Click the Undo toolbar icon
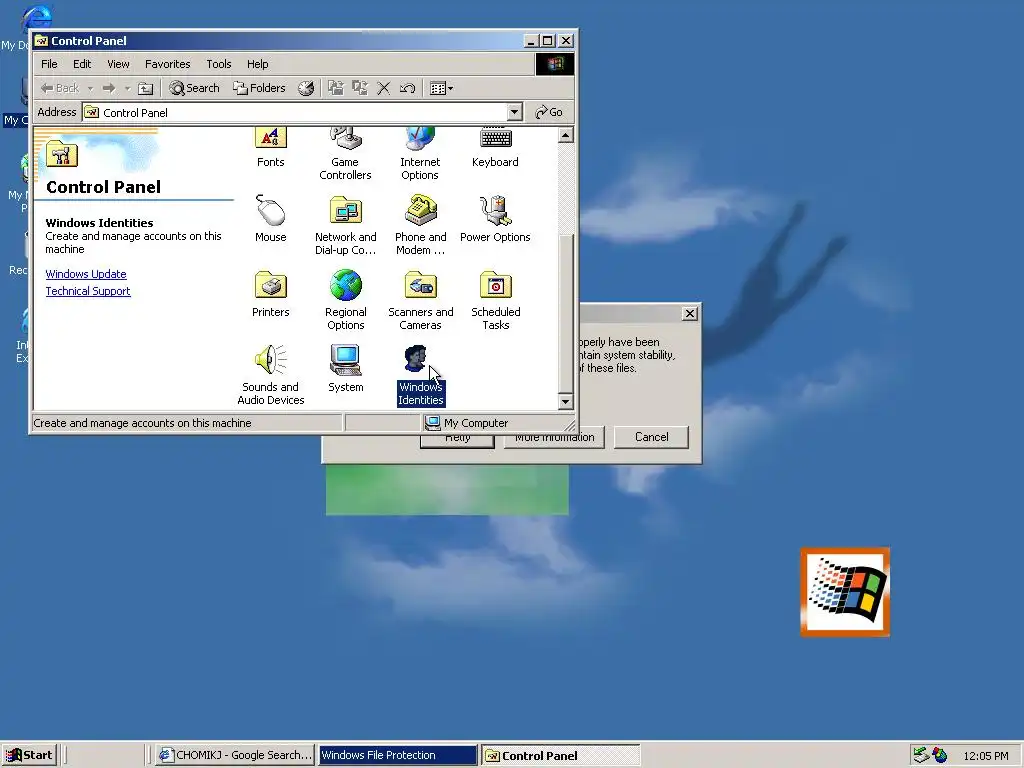 pyautogui.click(x=408, y=88)
